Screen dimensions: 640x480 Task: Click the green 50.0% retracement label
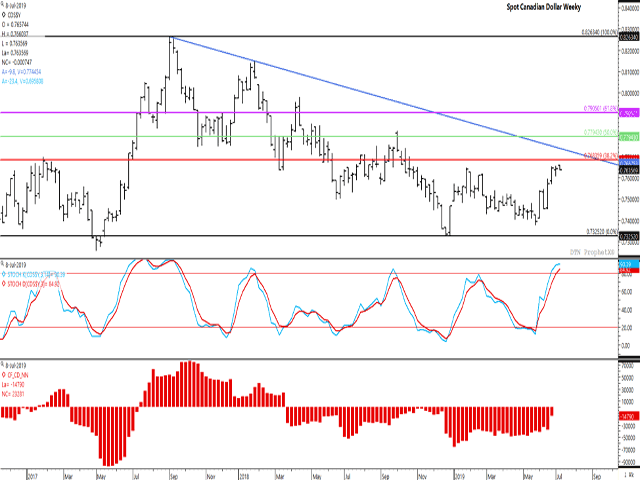tap(601, 132)
